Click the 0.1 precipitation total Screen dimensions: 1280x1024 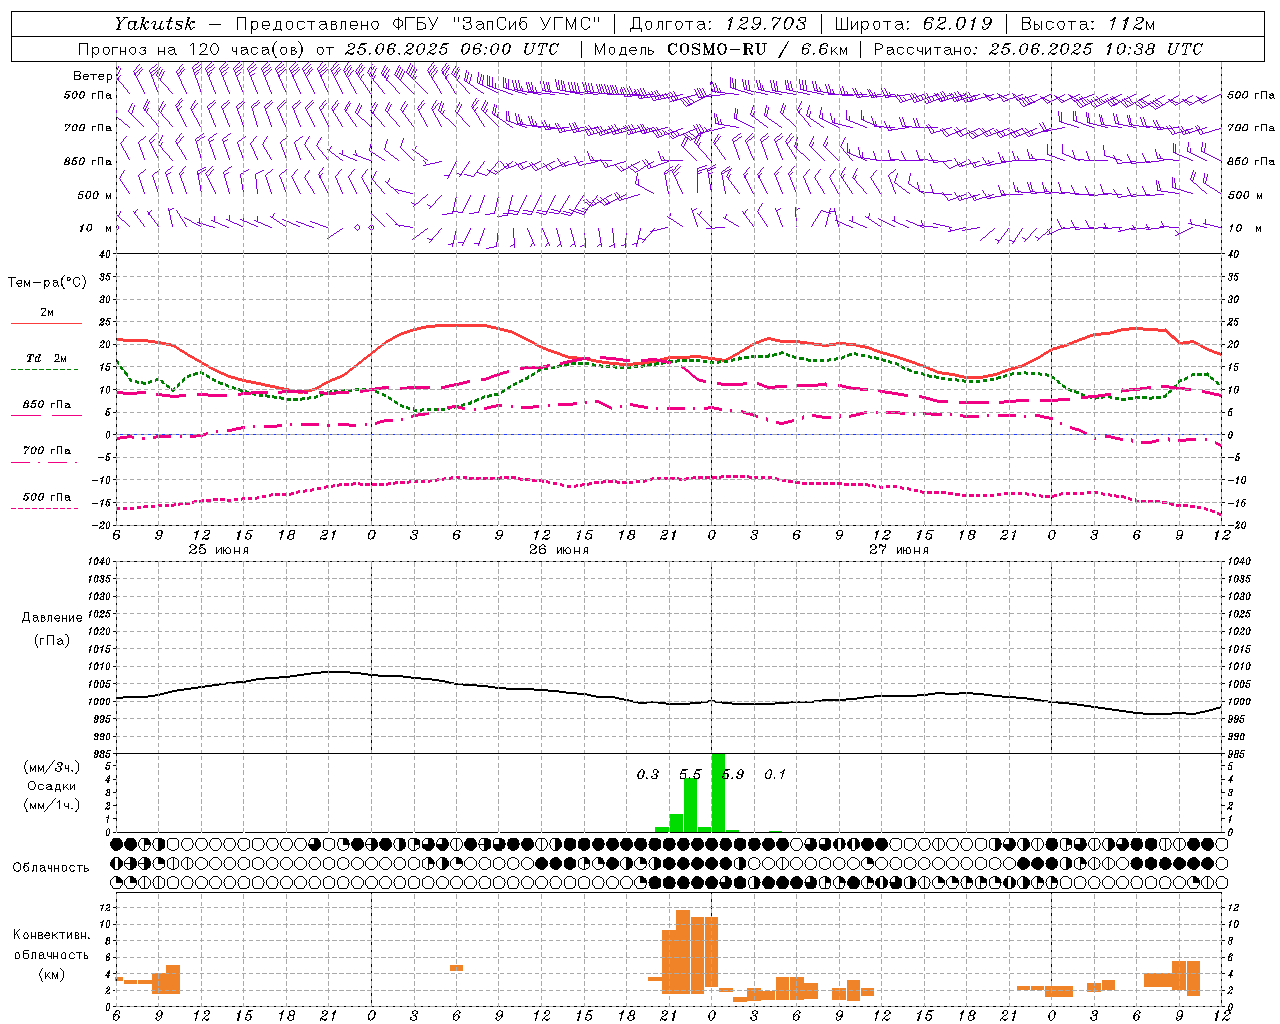coord(775,774)
